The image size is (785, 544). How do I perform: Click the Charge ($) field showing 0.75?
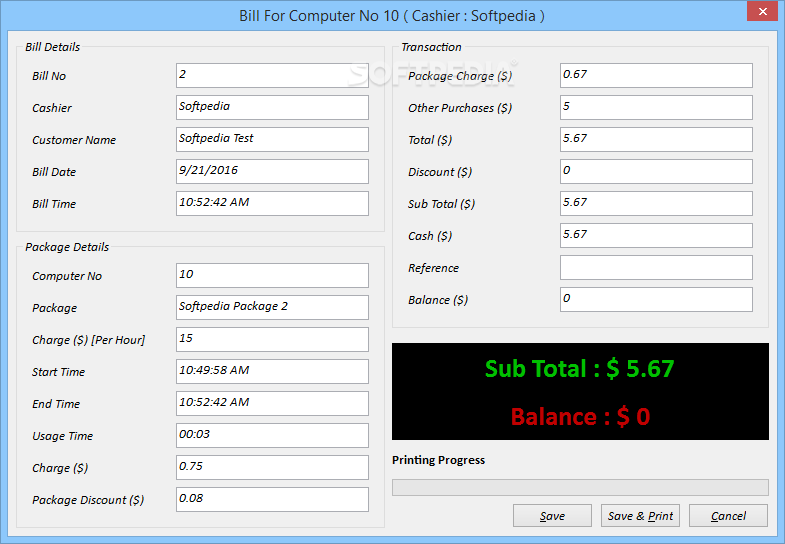pos(272,468)
